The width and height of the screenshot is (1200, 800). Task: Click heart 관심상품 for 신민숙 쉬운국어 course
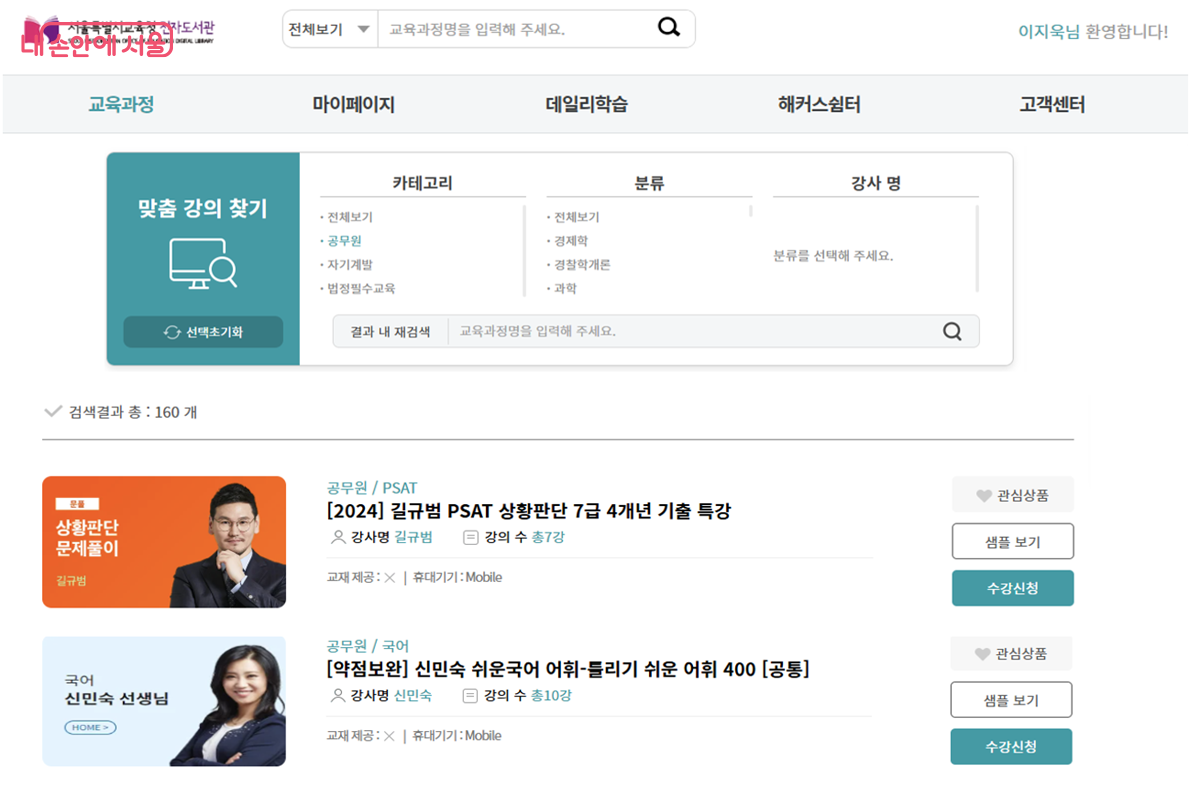(x=1010, y=654)
